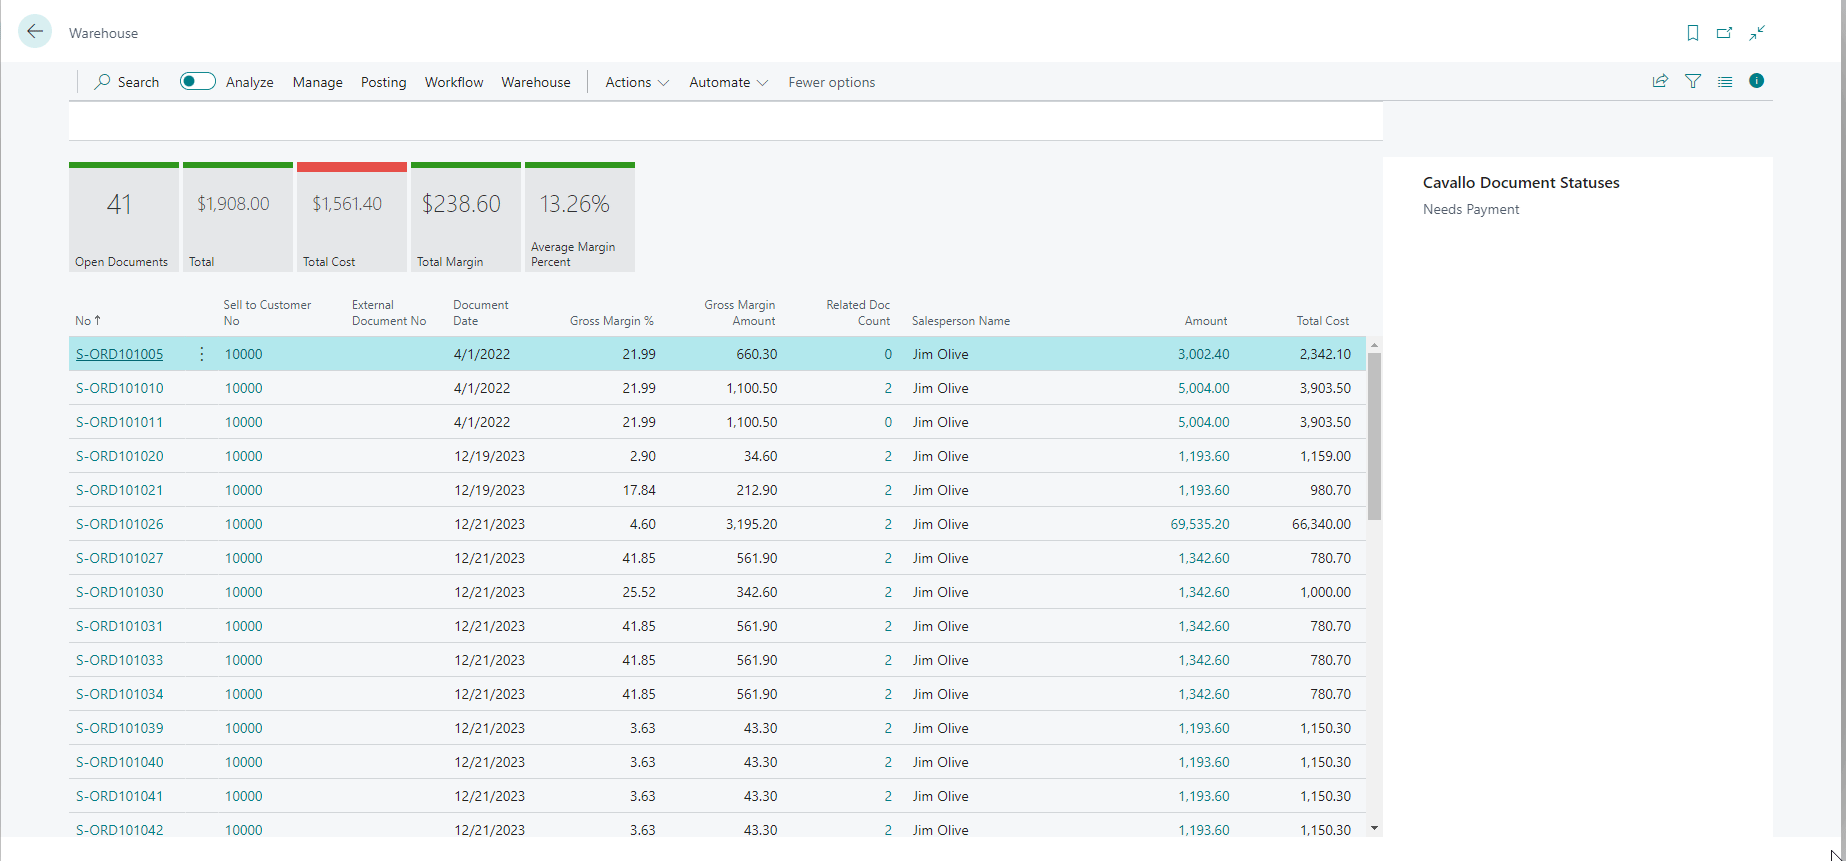Click the scroll down arrow of the list

pos(1374,828)
